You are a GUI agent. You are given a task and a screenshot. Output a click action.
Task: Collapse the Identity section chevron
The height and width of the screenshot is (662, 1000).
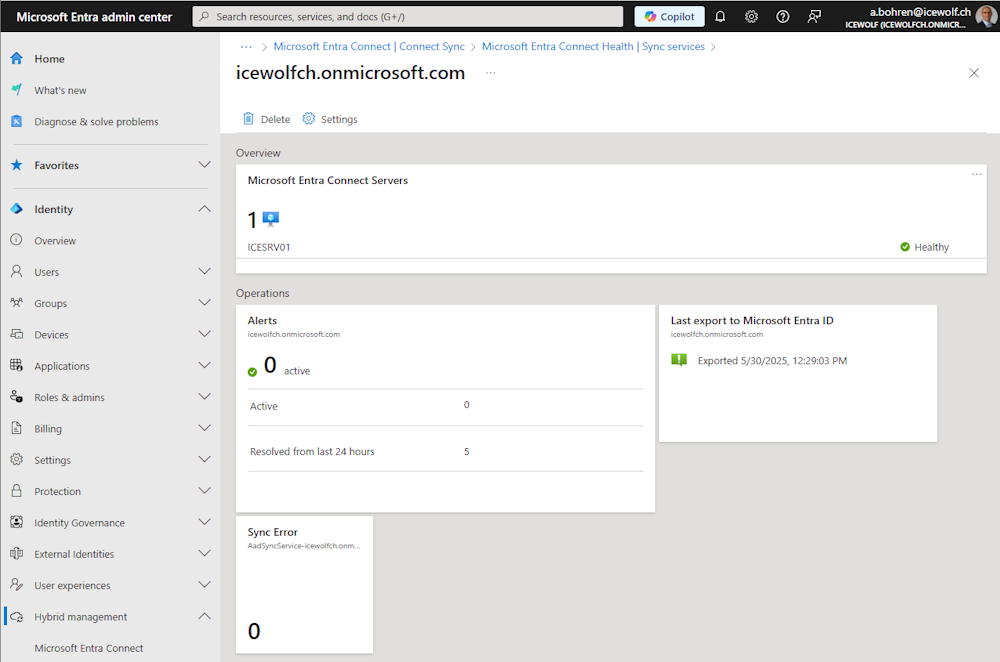[x=204, y=209]
